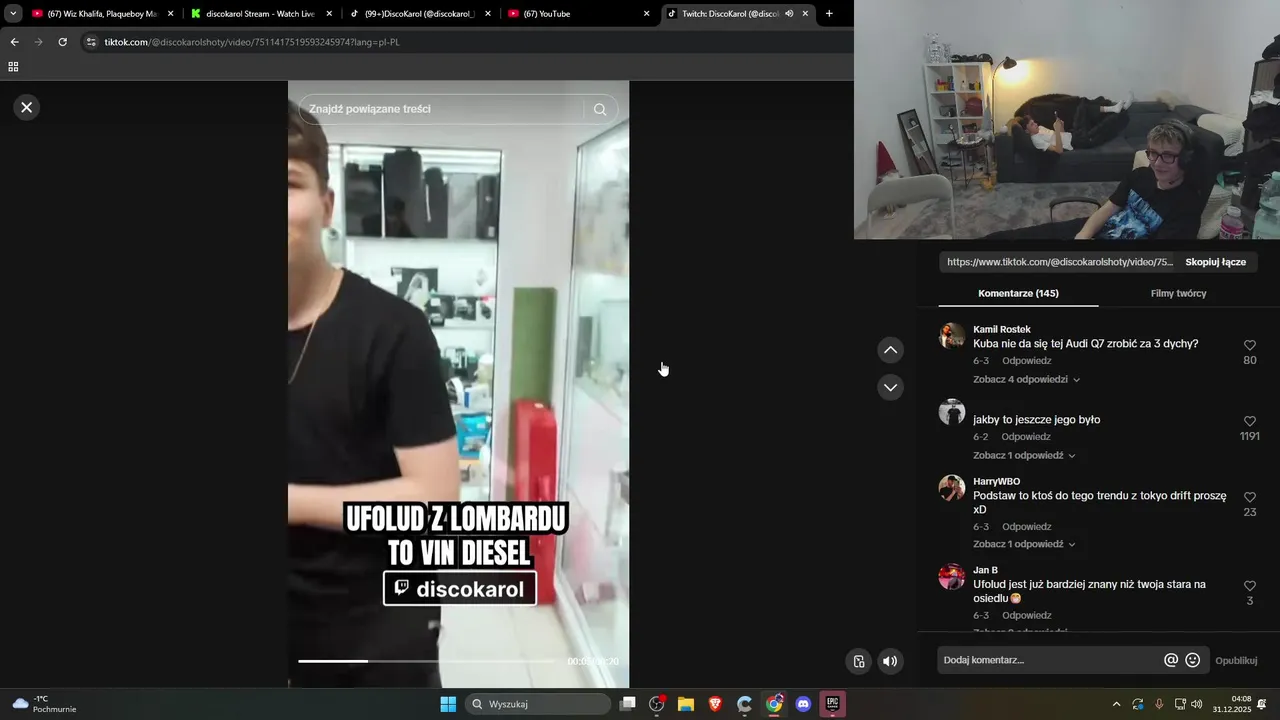Open the weather widget 'Pochmurnie'
1280x720 pixels.
[44, 704]
